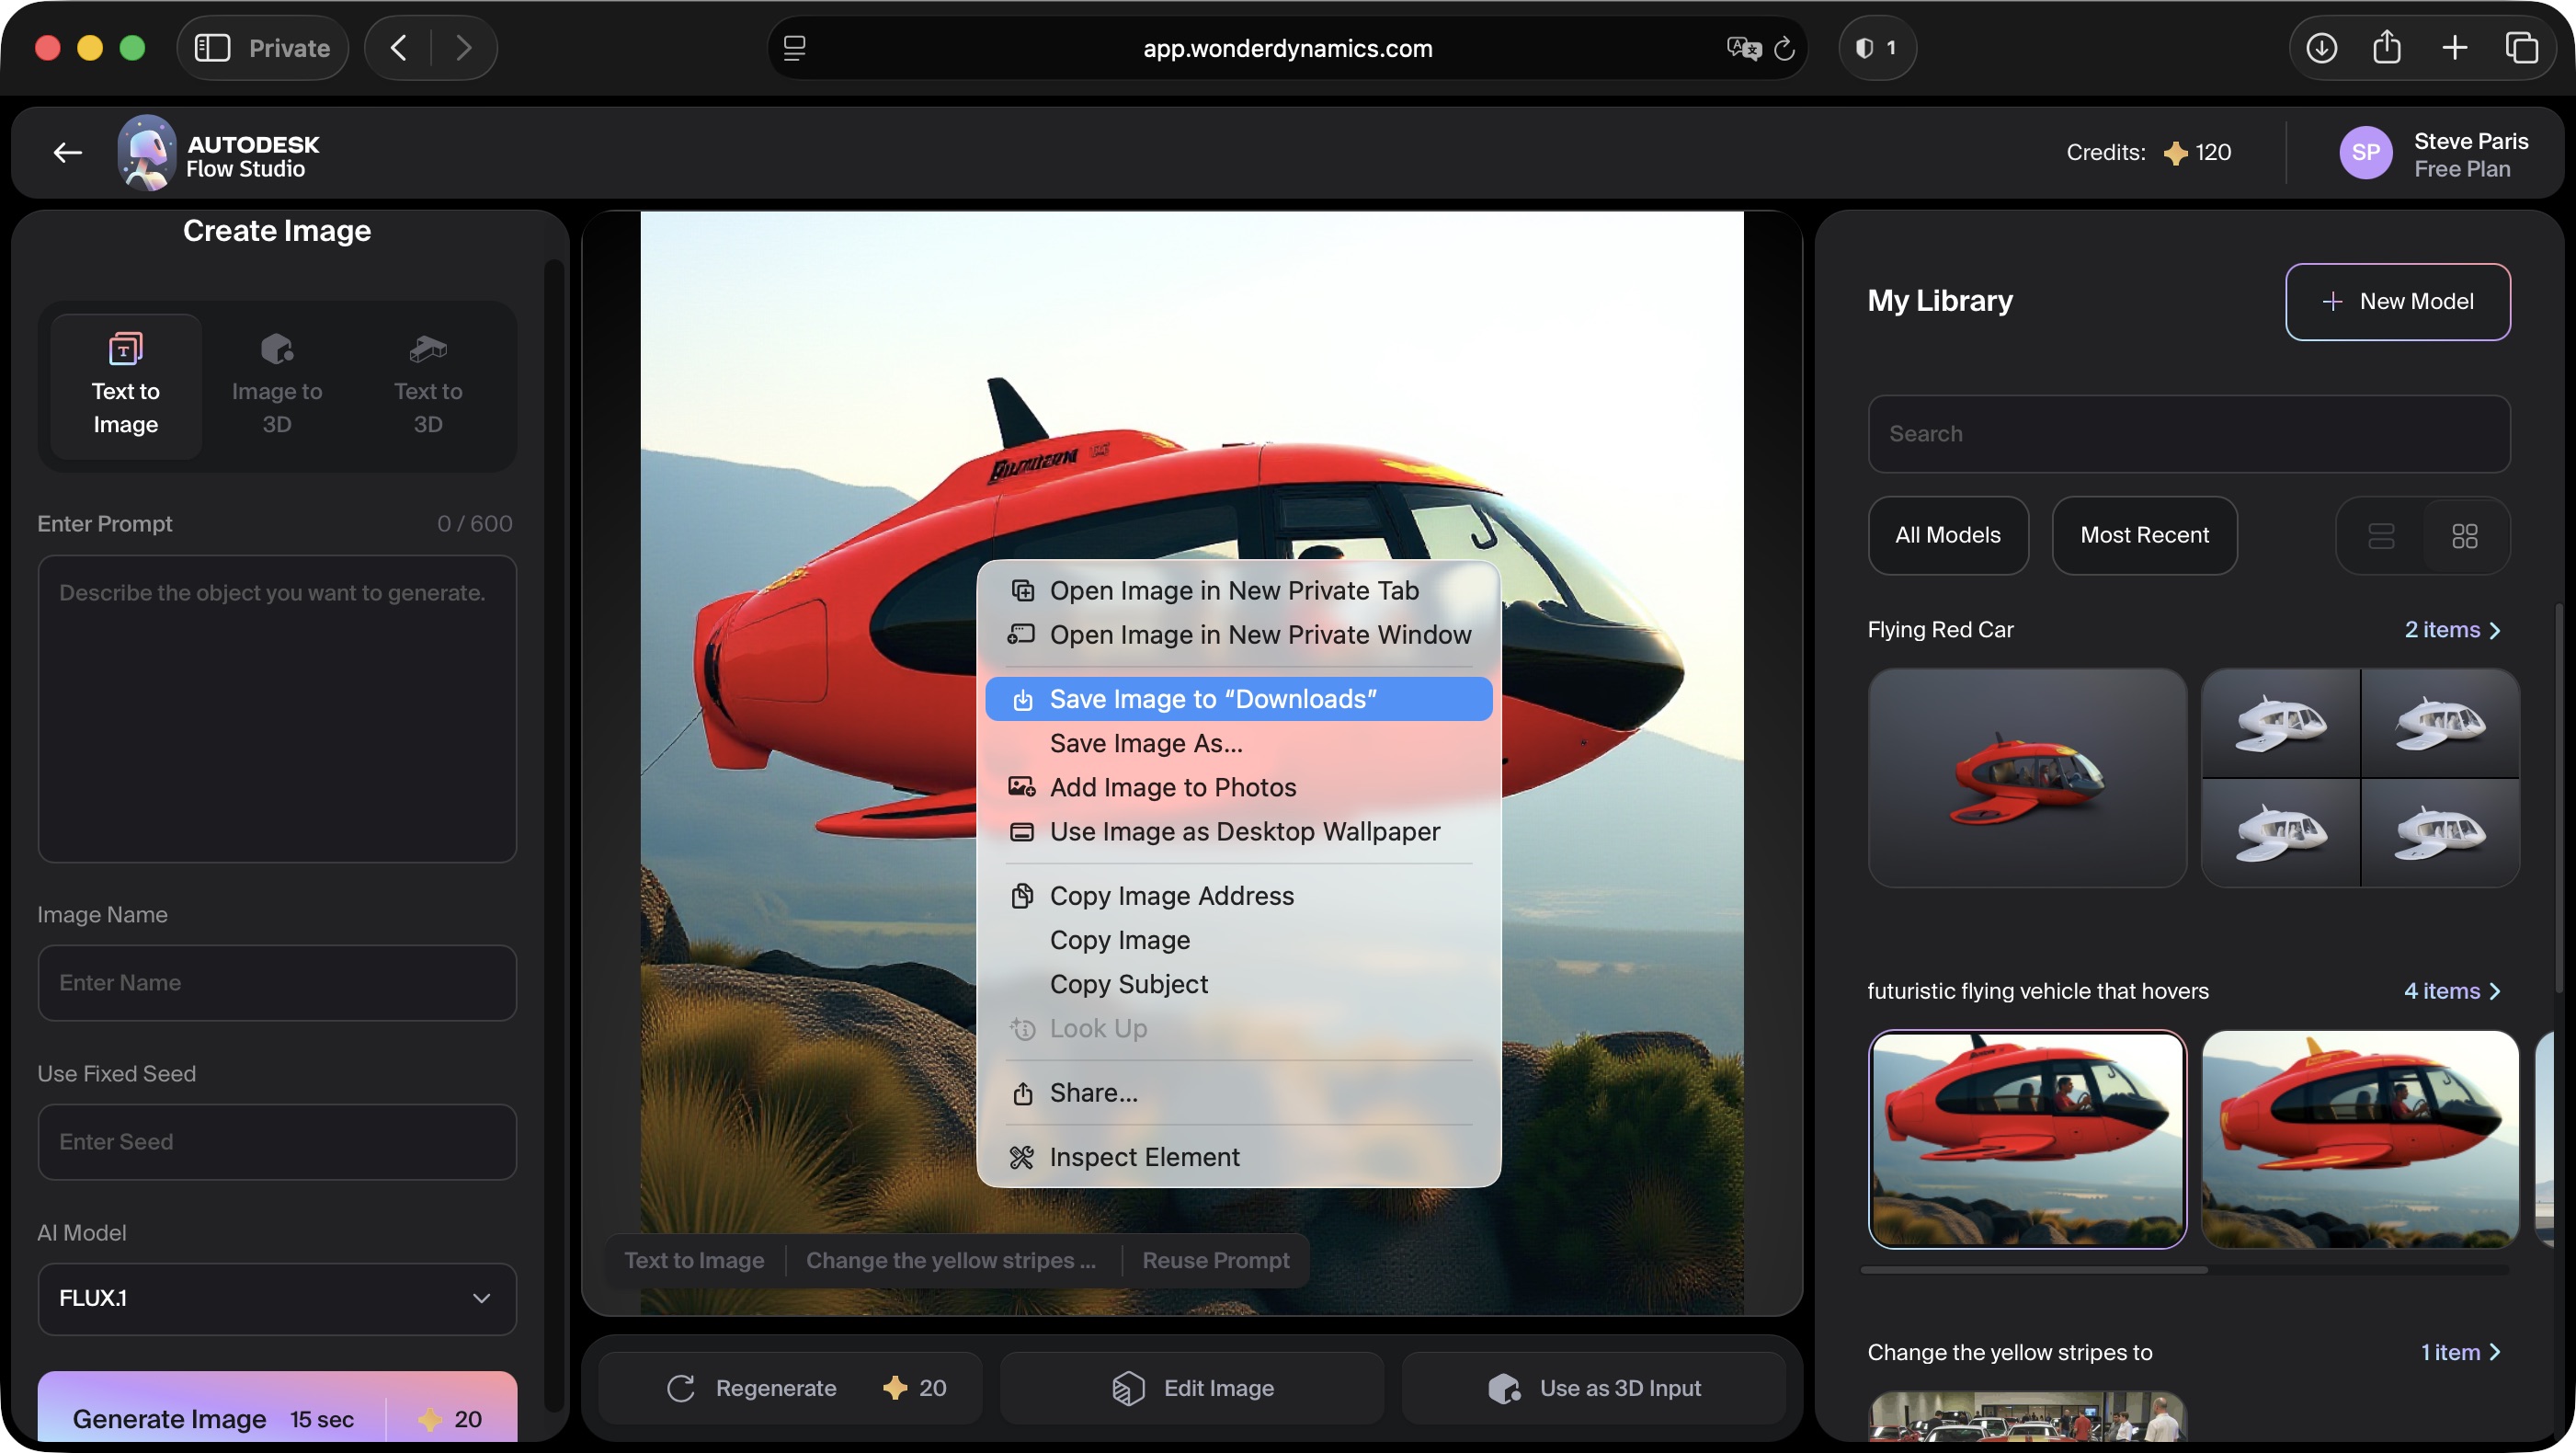Screen dimensions: 2576x1453
Task: Select the Image to 3D mode icon
Action: [x=277, y=349]
